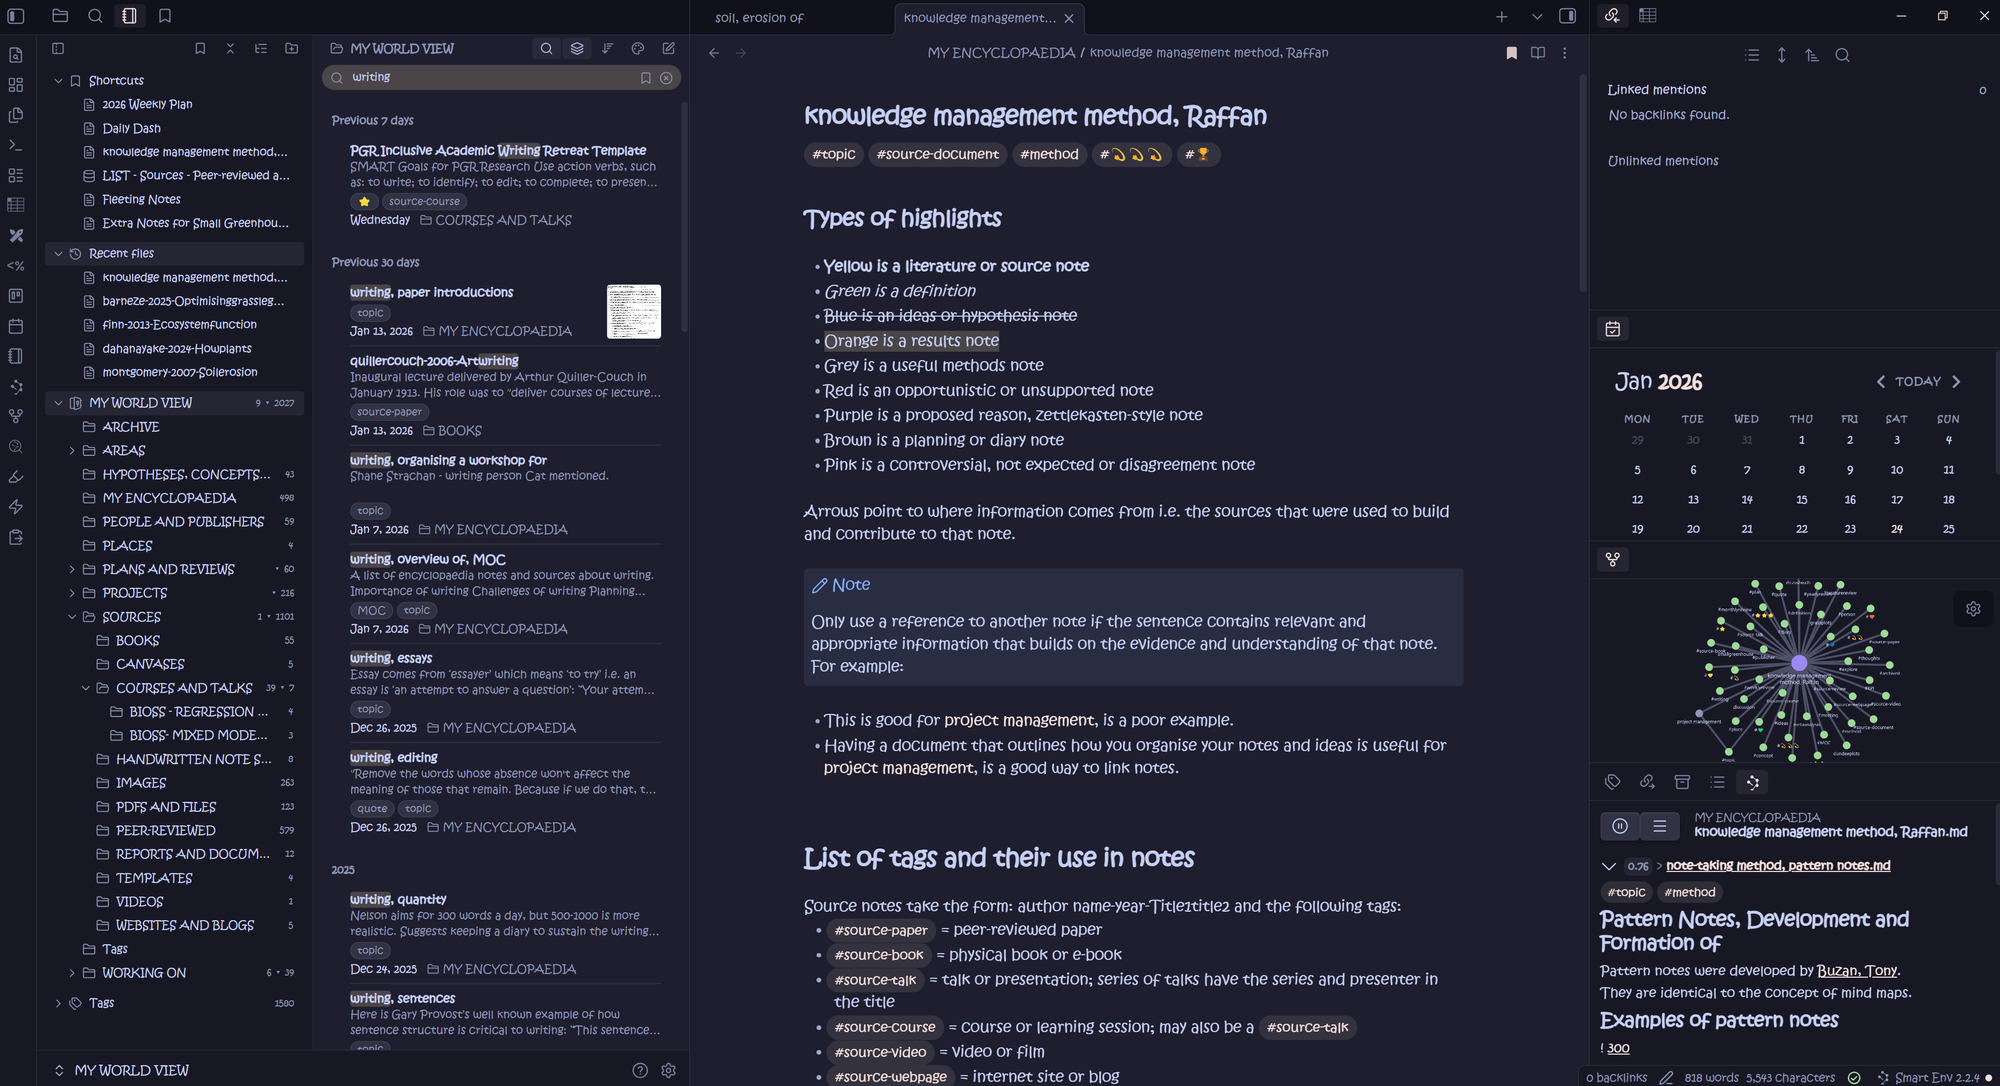The width and height of the screenshot is (2000, 1086).
Task: Click the 'writing' search input field
Action: coord(490,77)
